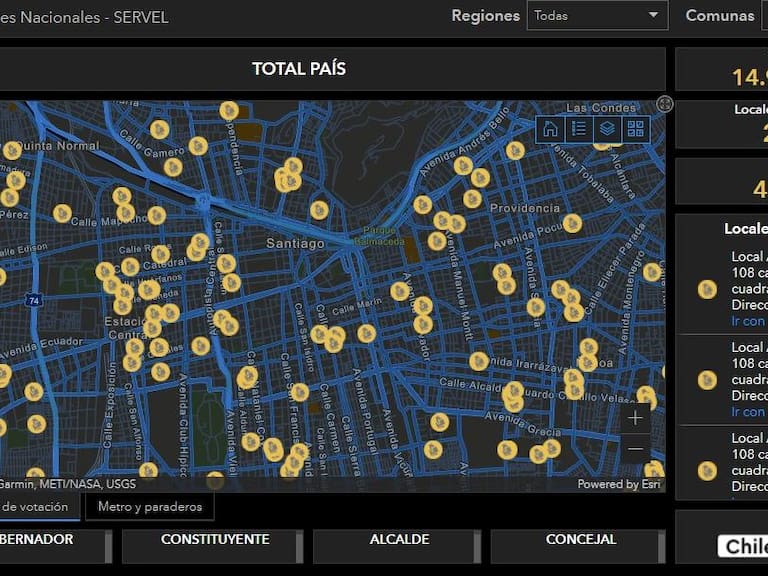Screen dimensions: 768x576
Task: Select the CONCEJAL button
Action: pos(580,540)
